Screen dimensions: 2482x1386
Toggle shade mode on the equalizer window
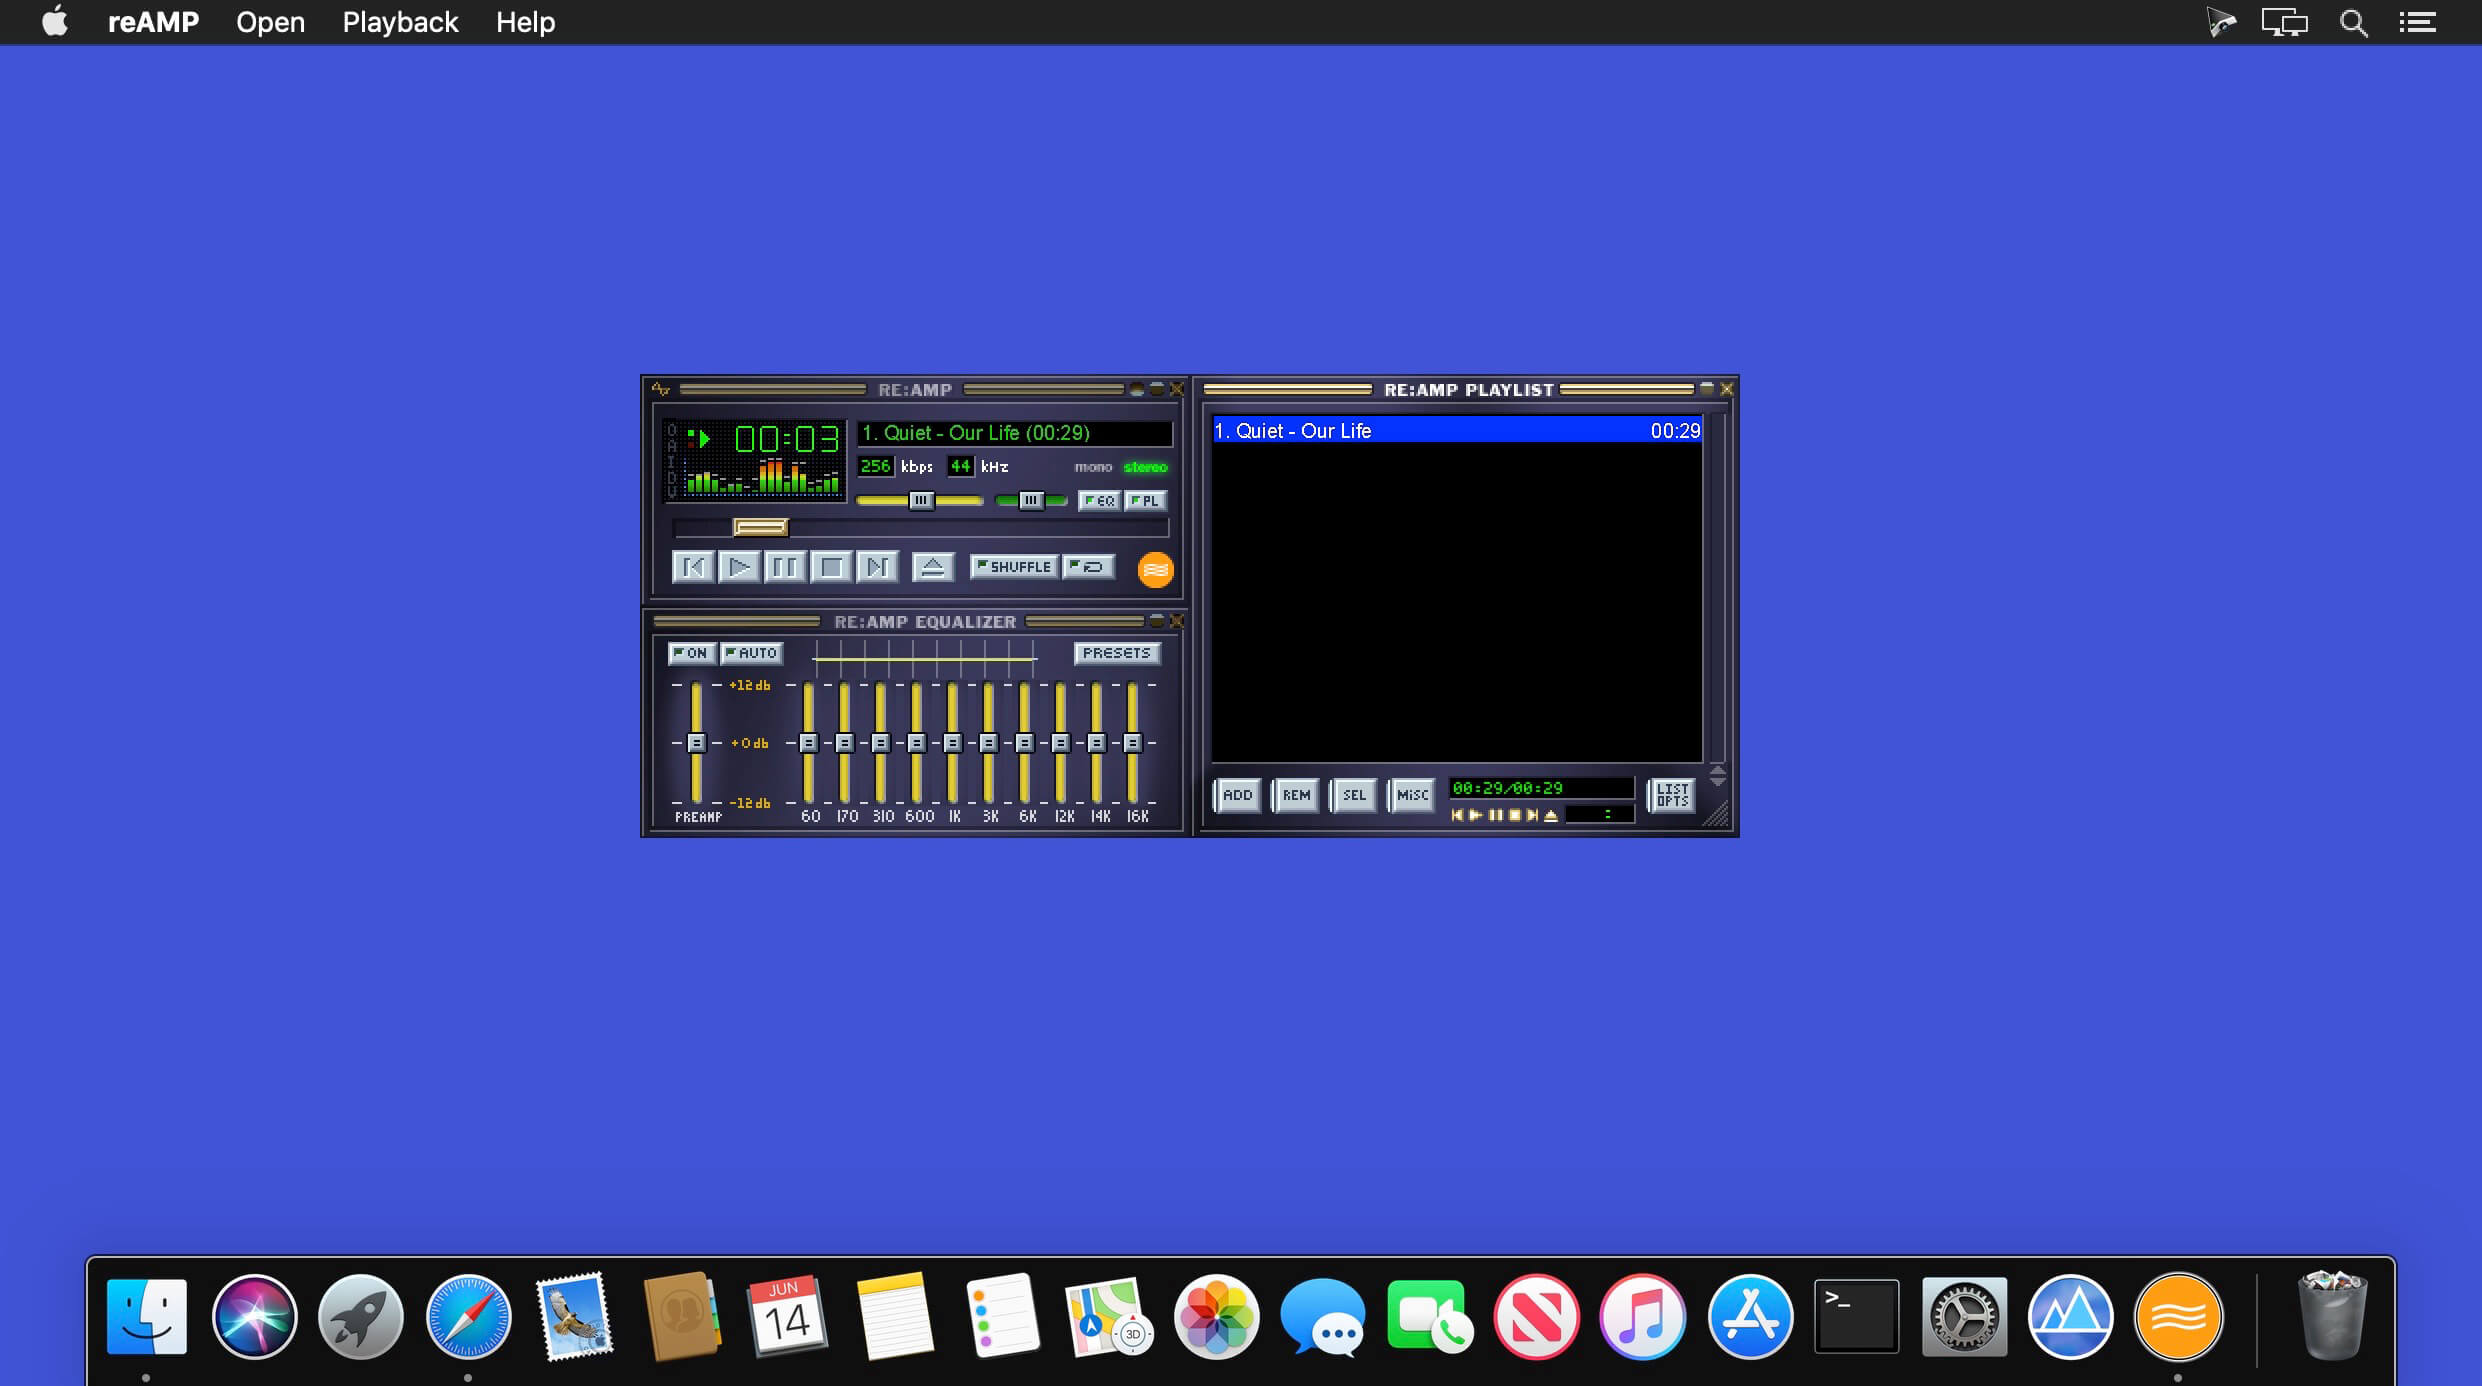point(1156,621)
